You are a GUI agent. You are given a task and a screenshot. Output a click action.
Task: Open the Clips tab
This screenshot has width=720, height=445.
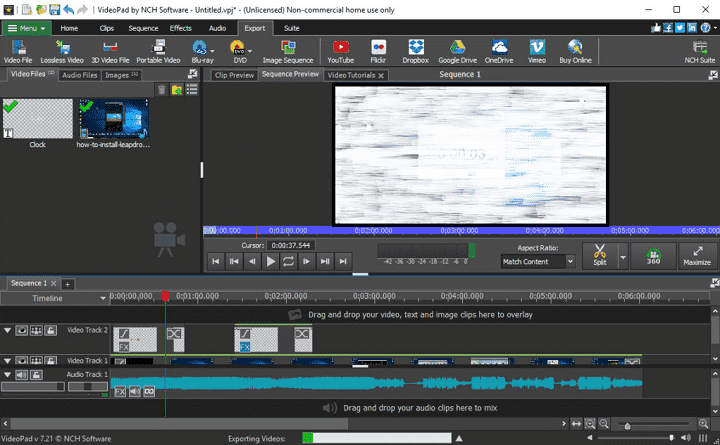107,28
